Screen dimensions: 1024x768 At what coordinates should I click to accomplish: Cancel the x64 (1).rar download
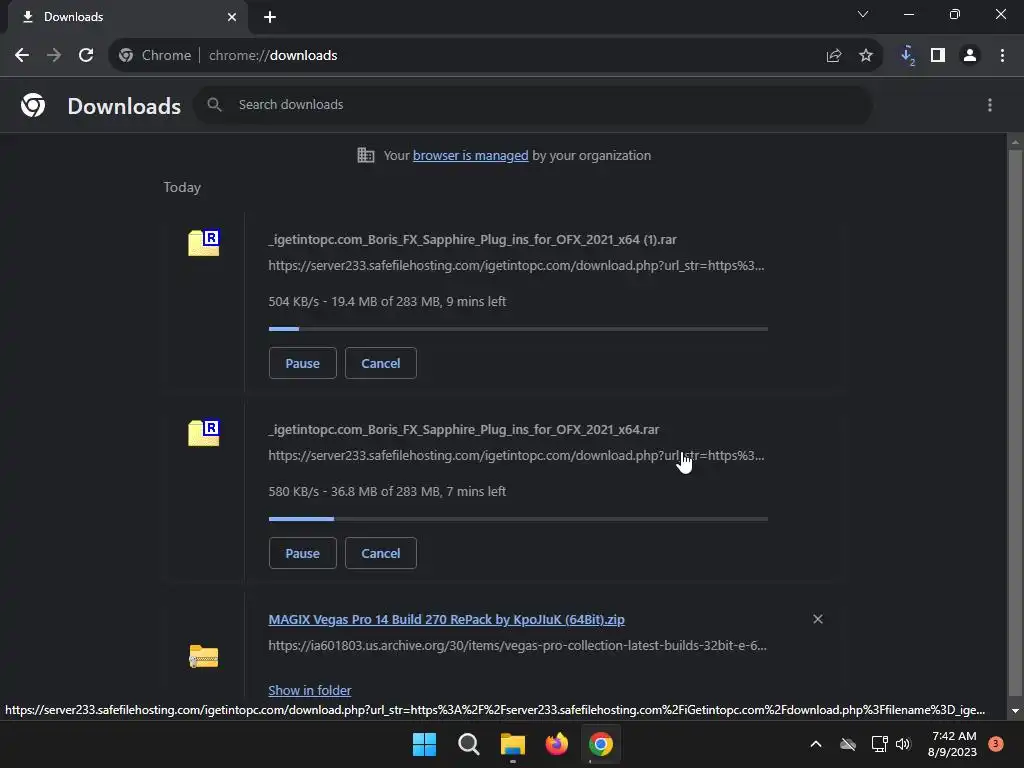pyautogui.click(x=381, y=363)
